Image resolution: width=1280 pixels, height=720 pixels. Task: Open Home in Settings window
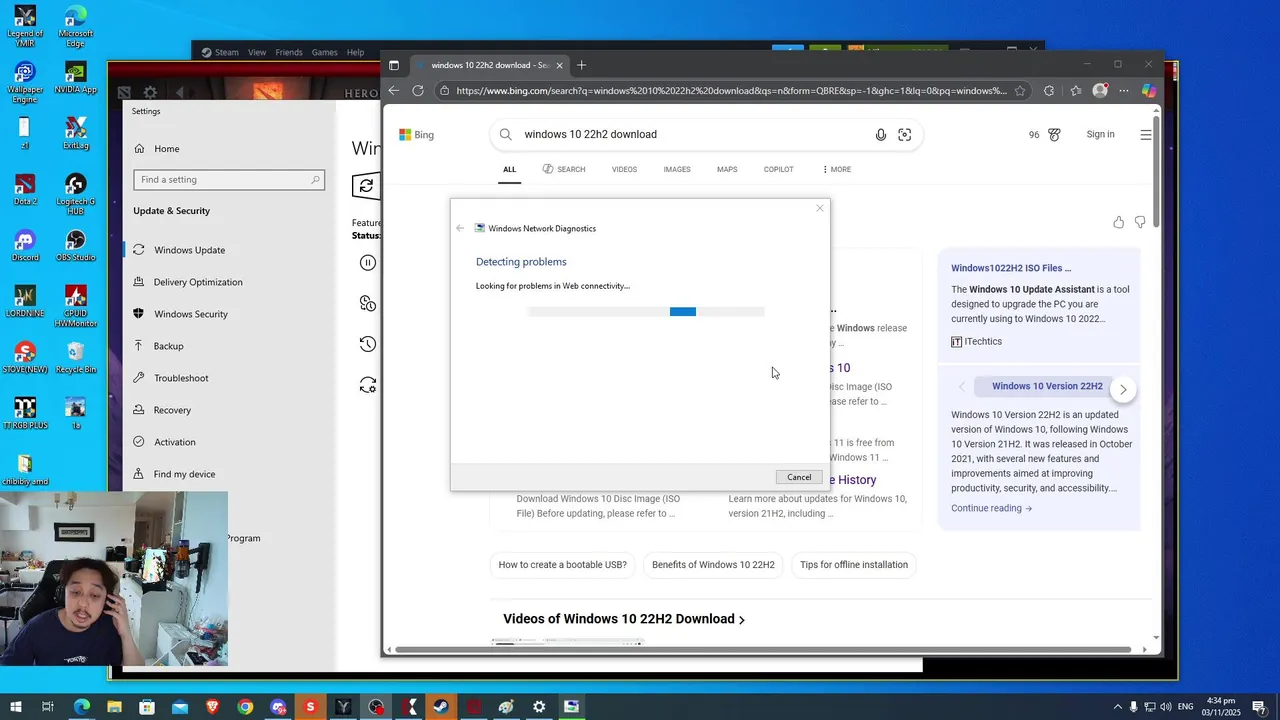click(x=167, y=149)
